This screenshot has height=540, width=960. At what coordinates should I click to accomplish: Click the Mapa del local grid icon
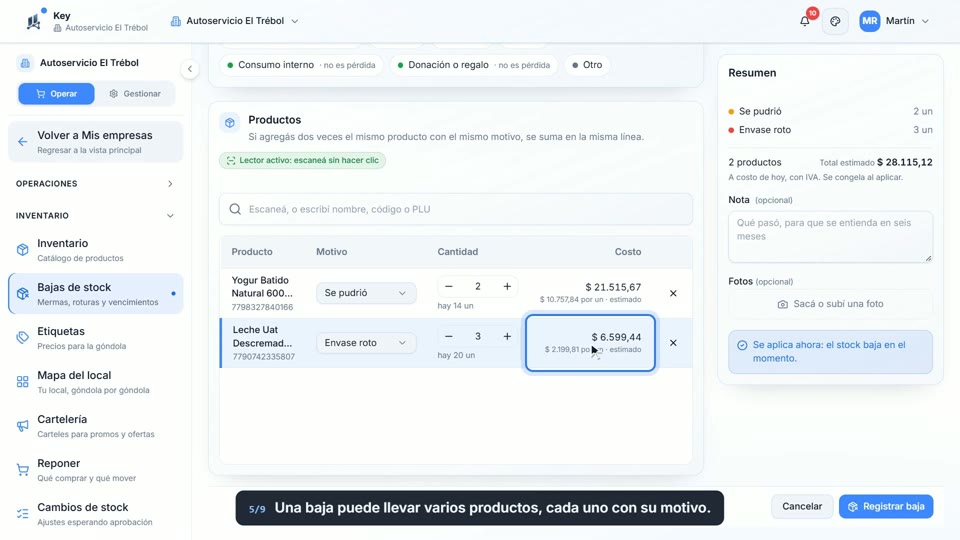pyautogui.click(x=23, y=382)
